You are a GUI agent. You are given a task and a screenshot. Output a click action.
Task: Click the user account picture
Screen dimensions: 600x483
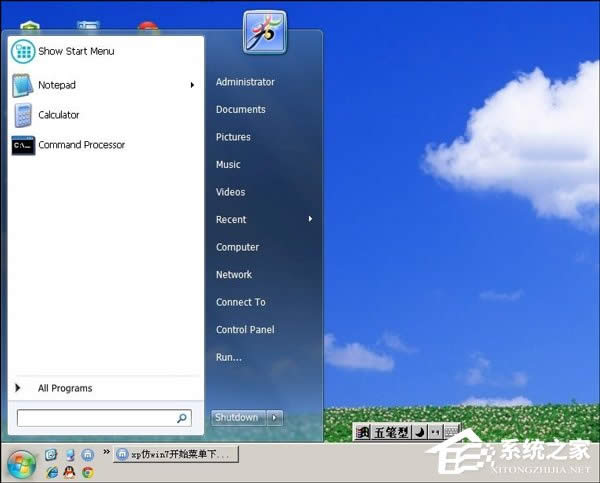pos(264,32)
